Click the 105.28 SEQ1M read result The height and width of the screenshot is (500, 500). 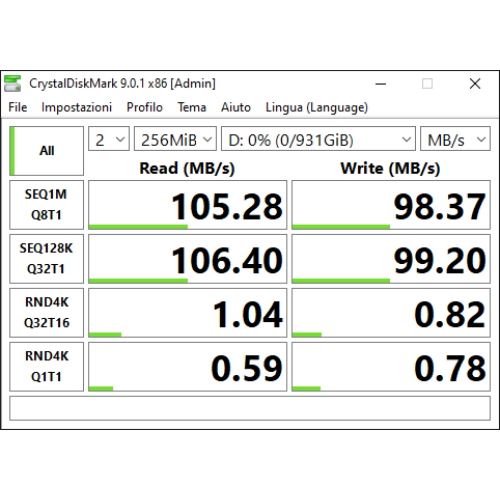(187, 205)
